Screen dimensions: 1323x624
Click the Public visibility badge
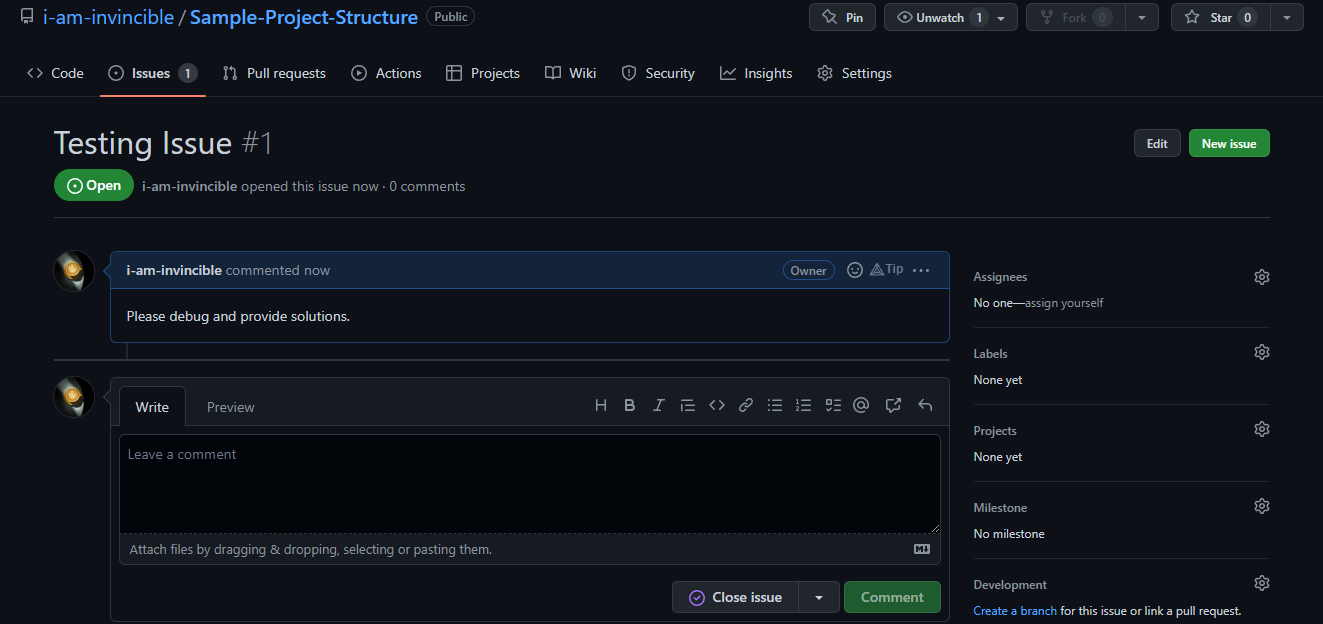coord(451,17)
